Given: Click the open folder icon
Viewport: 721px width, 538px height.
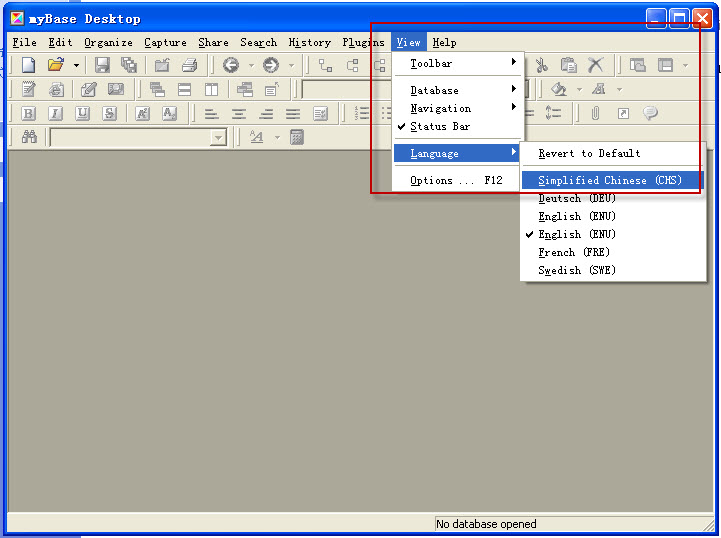Looking at the screenshot, I should click(x=56, y=64).
